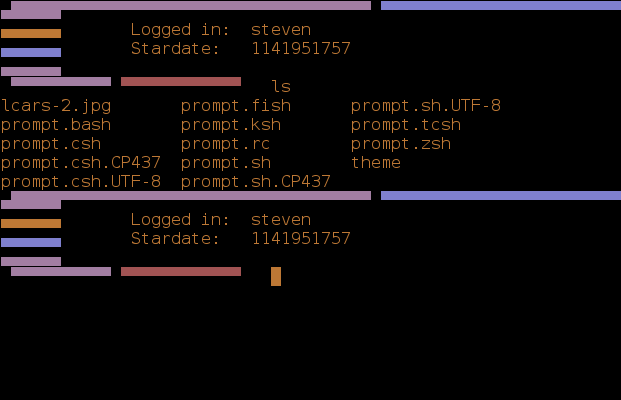Click the red bar left of the ls command
The width and height of the screenshot is (621, 400).
[x=181, y=81]
